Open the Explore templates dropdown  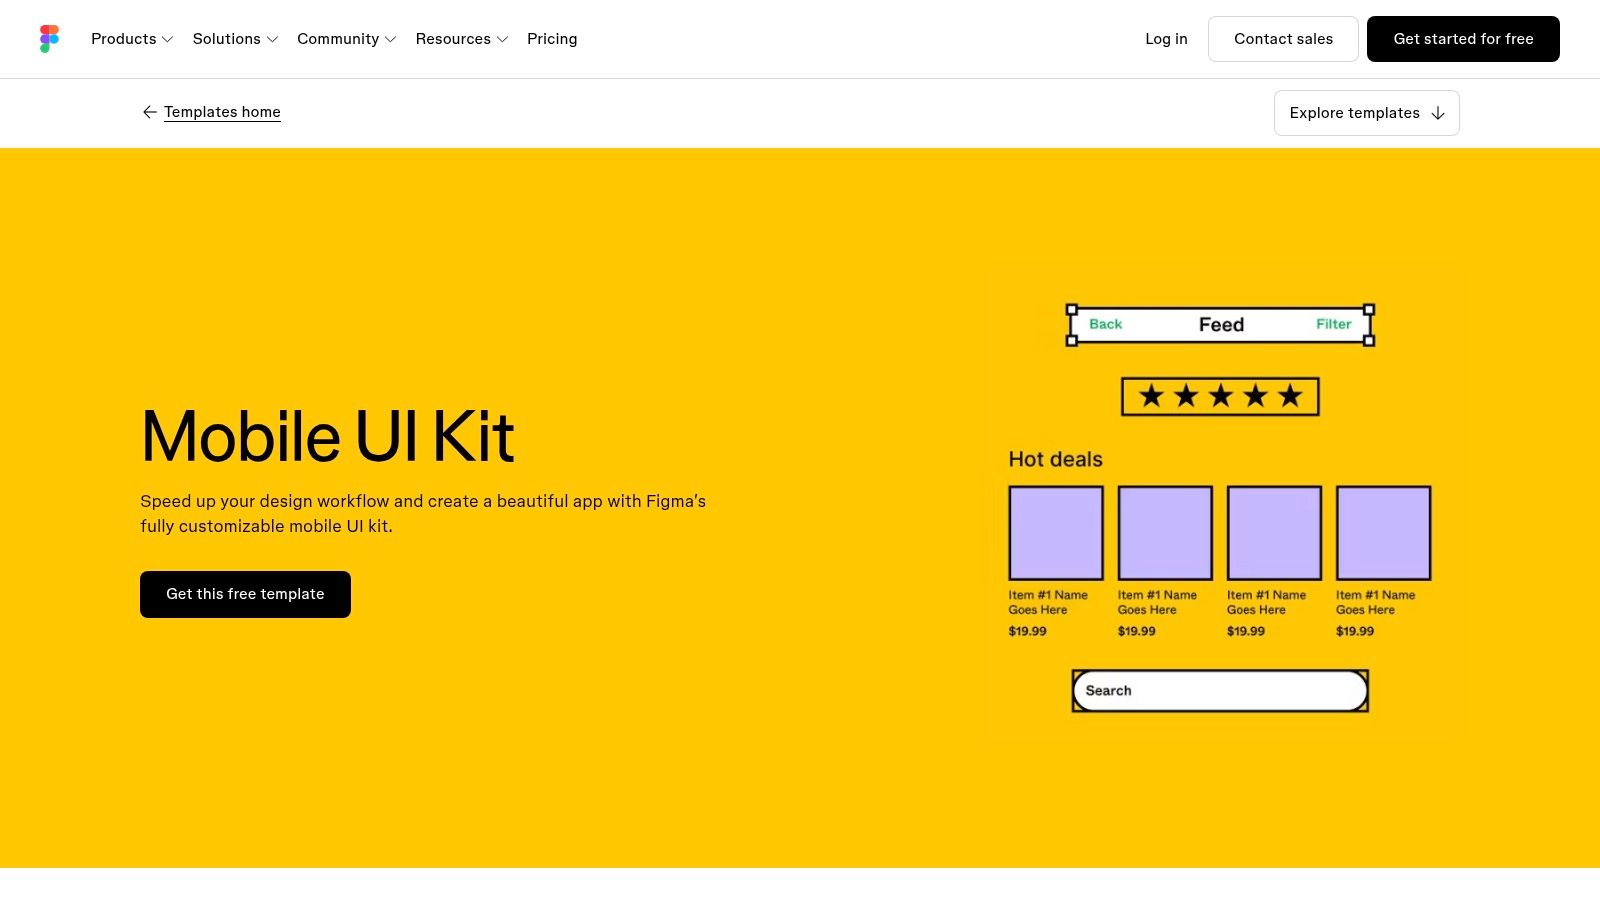[1366, 113]
